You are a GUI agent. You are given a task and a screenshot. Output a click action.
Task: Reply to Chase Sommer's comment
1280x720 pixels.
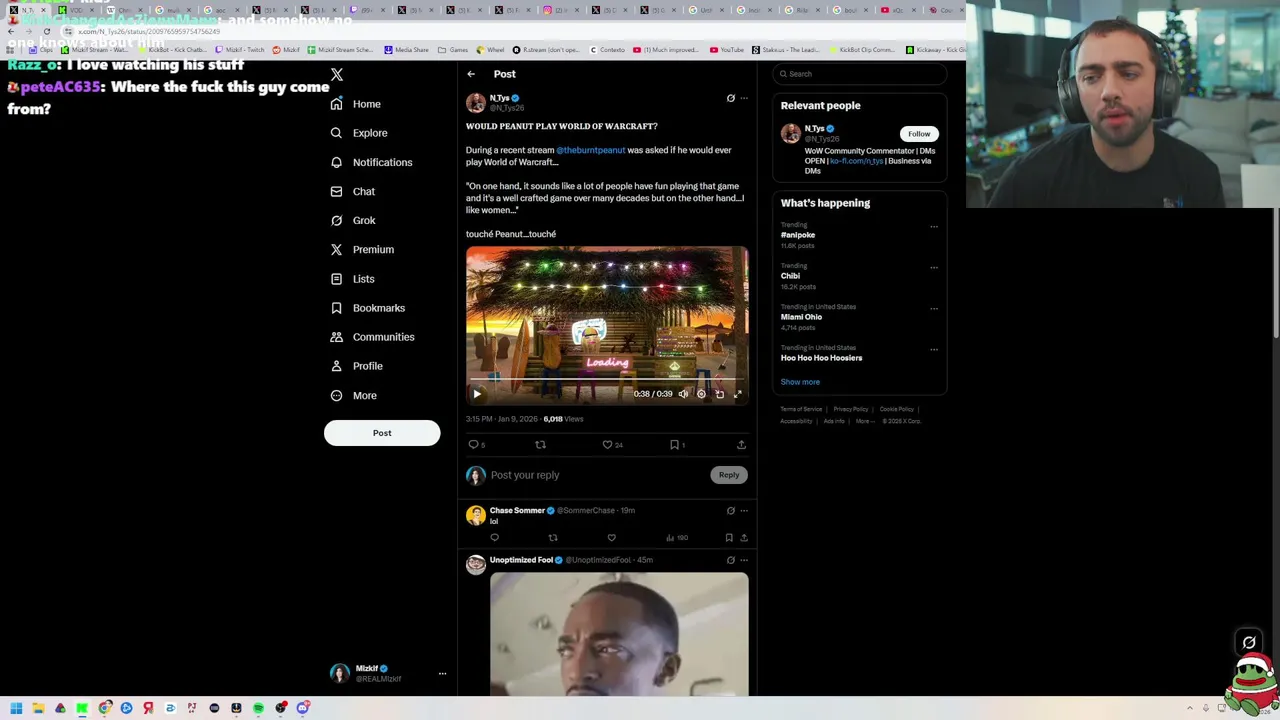click(x=494, y=538)
